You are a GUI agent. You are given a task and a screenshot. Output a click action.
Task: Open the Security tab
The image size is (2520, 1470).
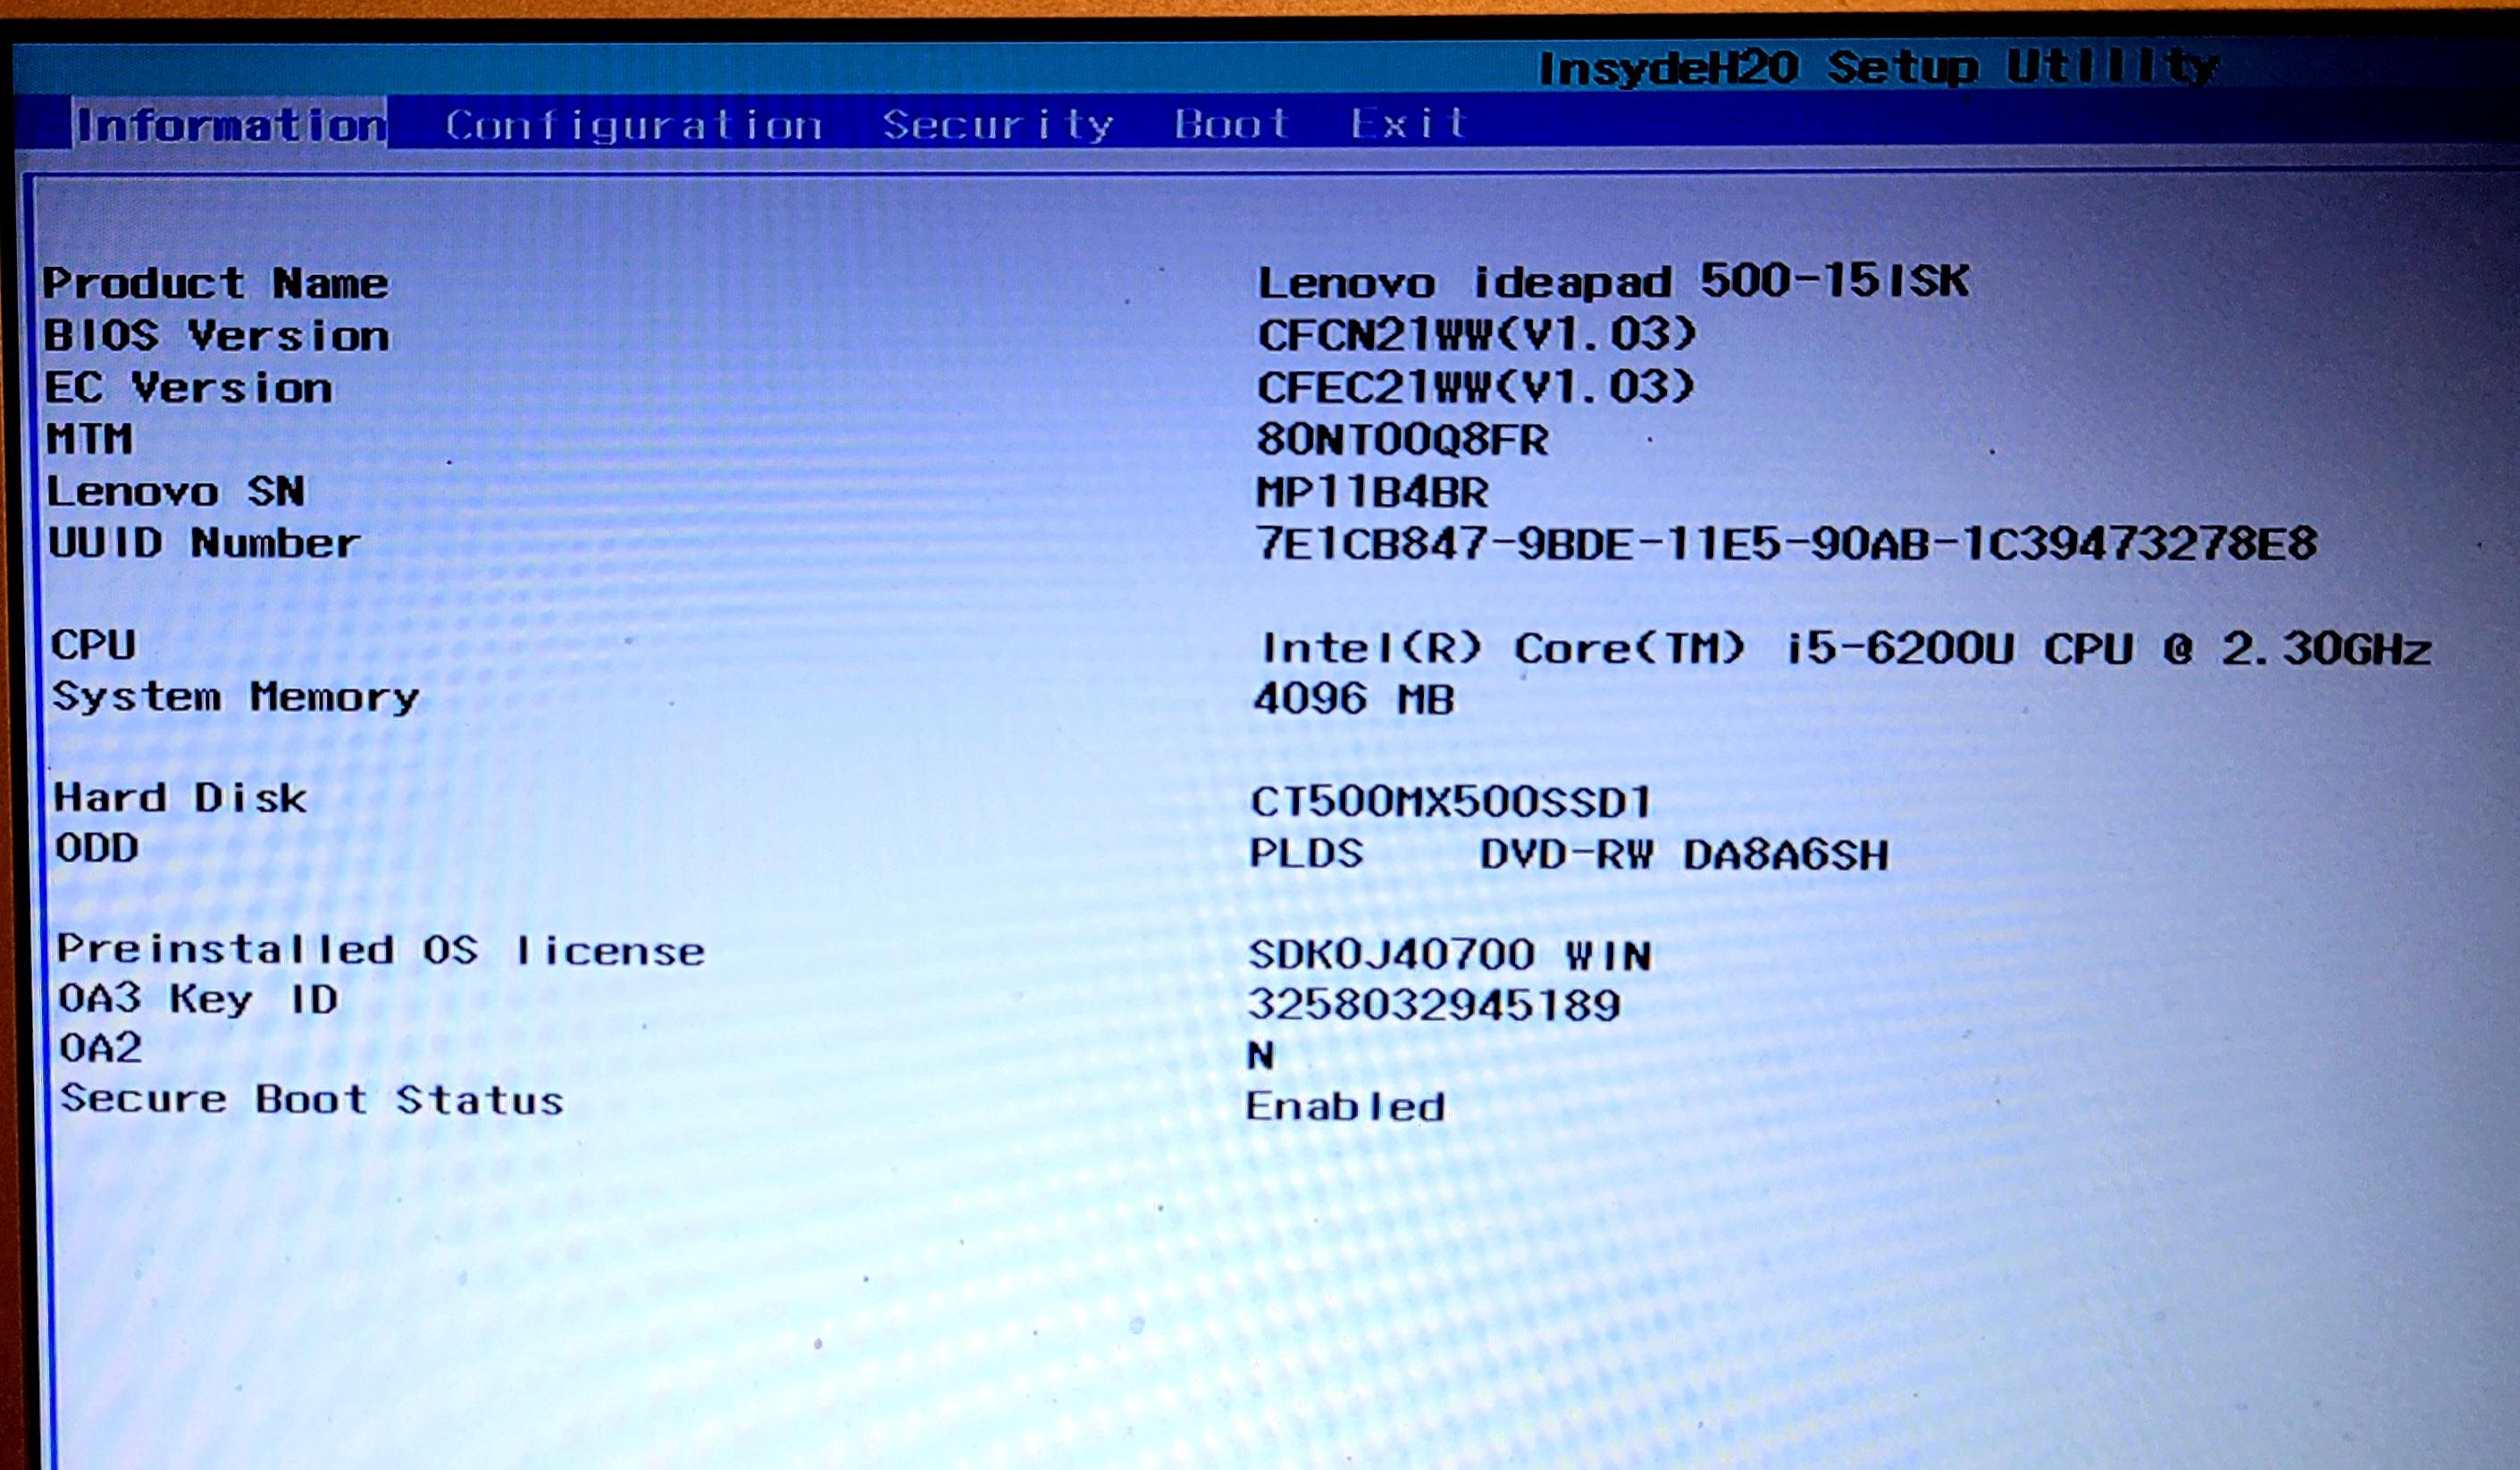(998, 125)
